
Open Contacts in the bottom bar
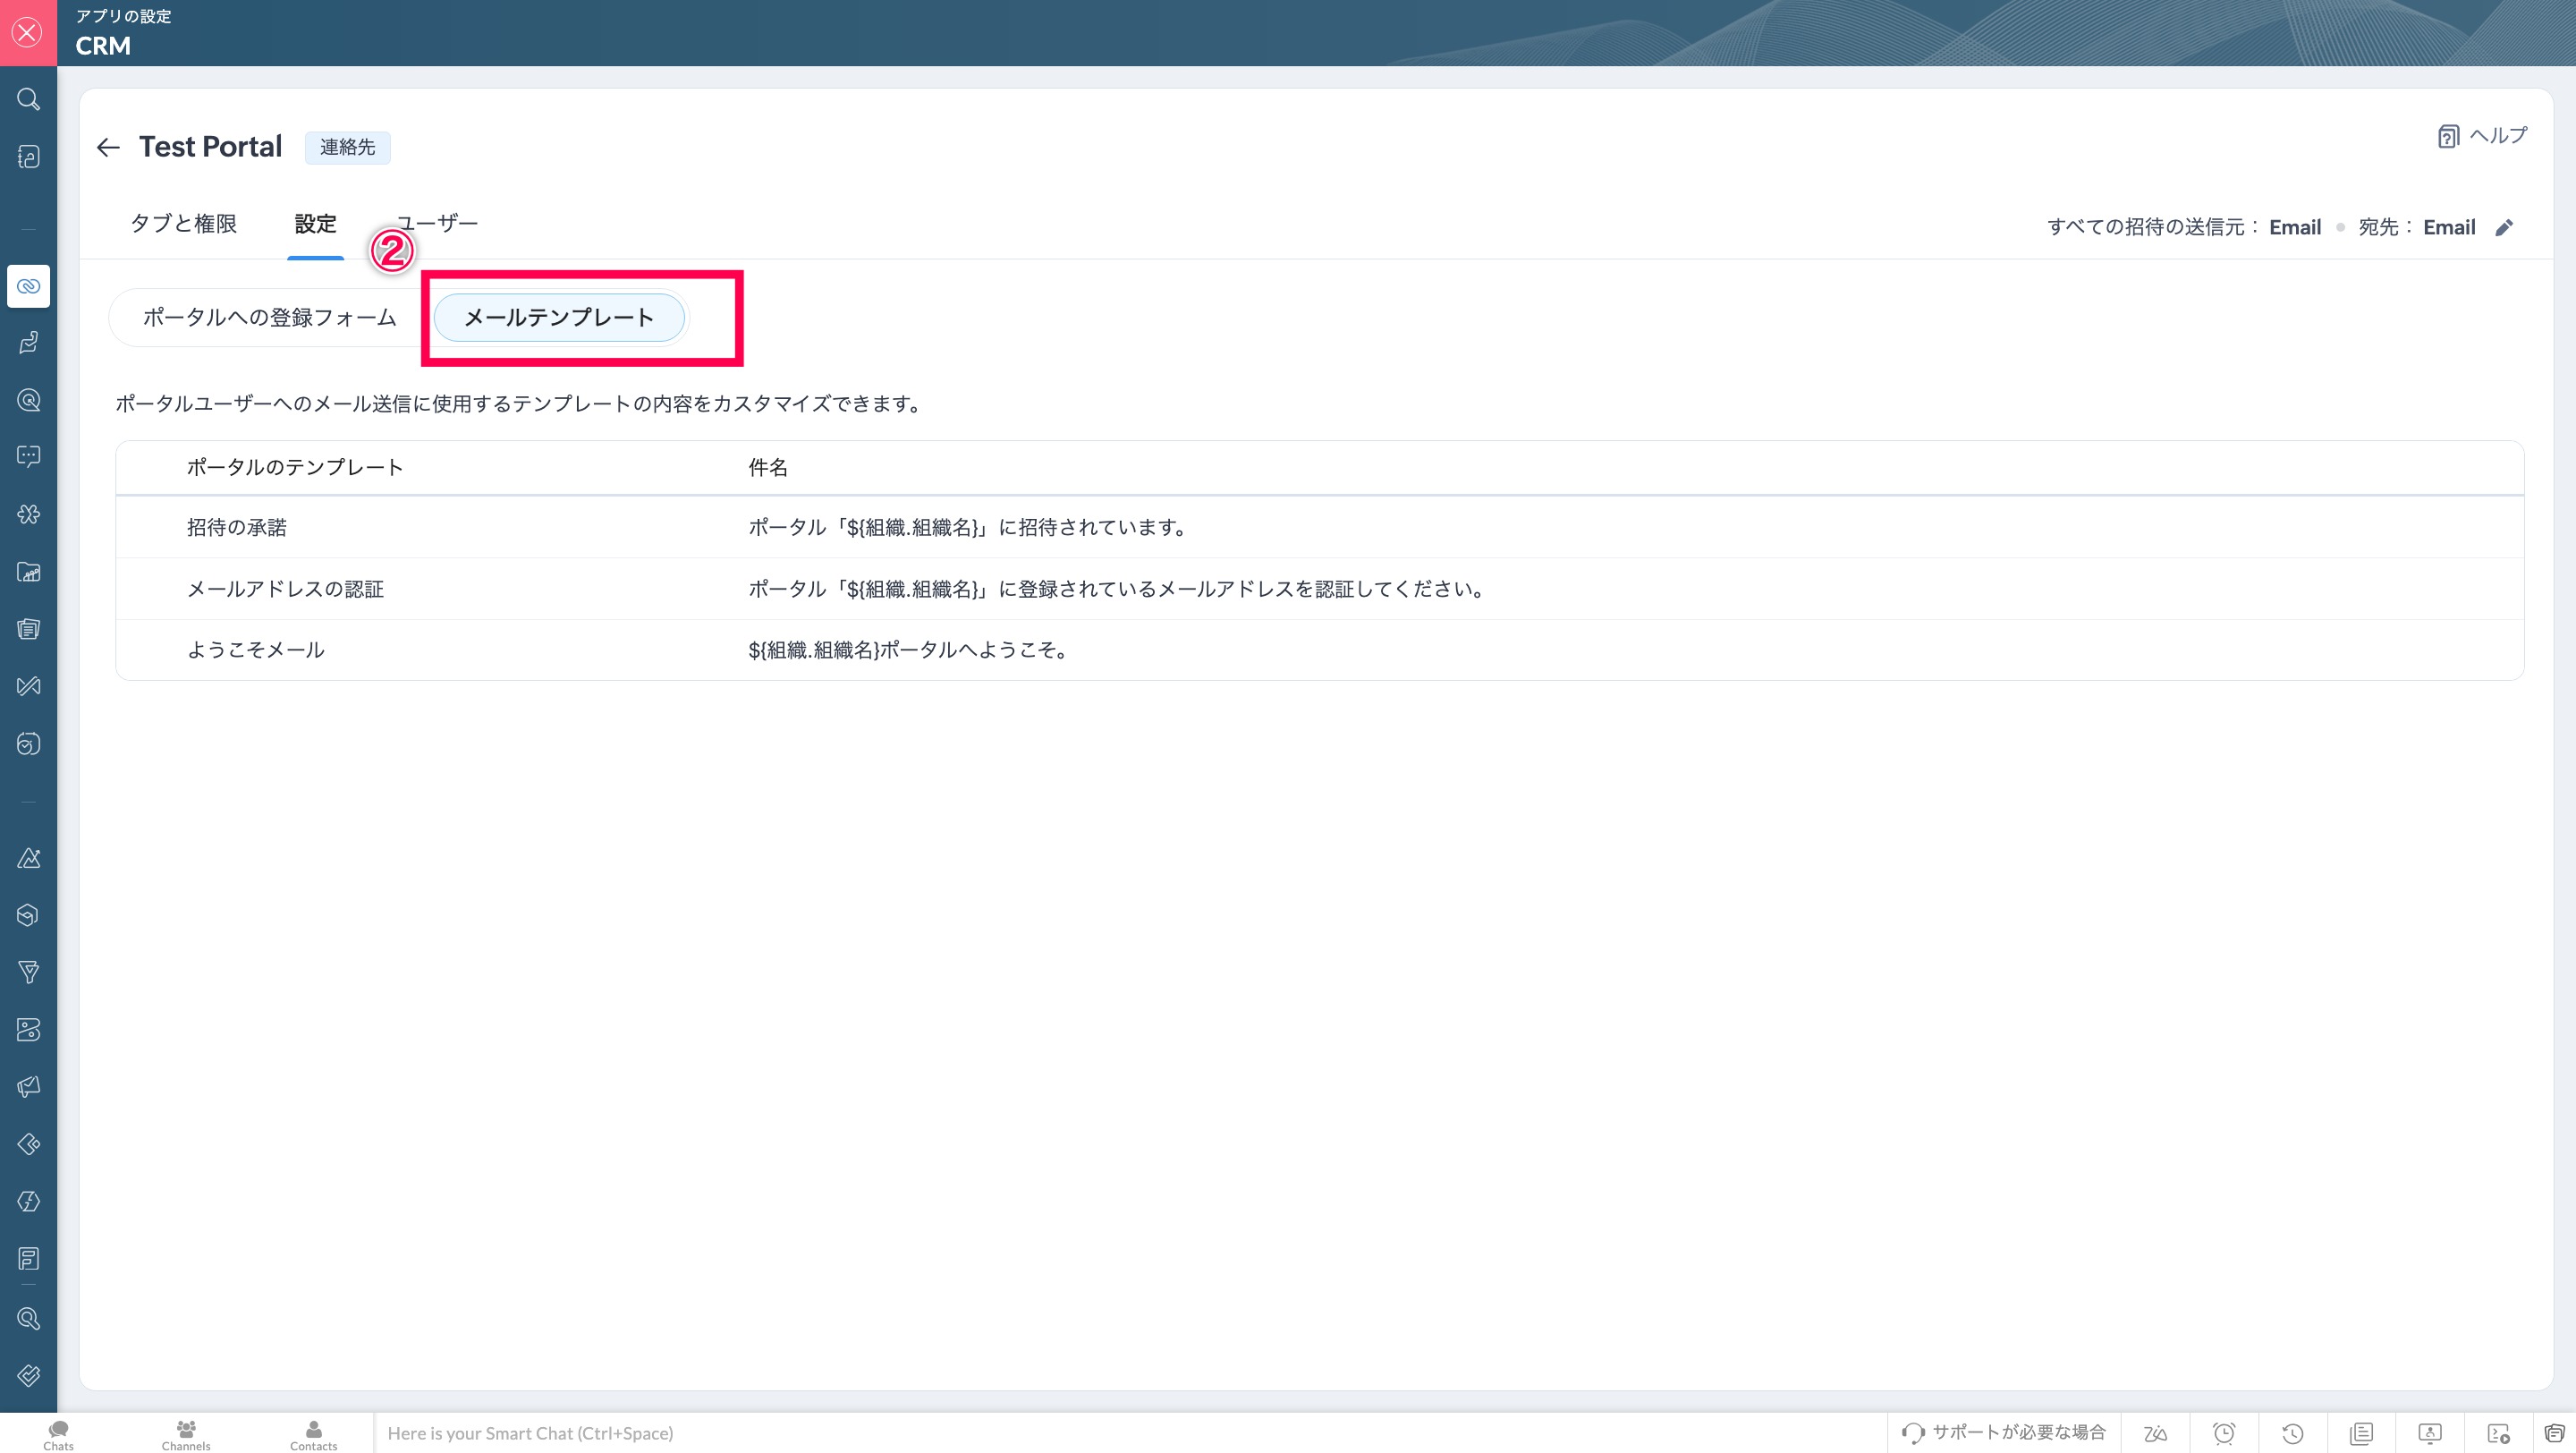(x=313, y=1434)
